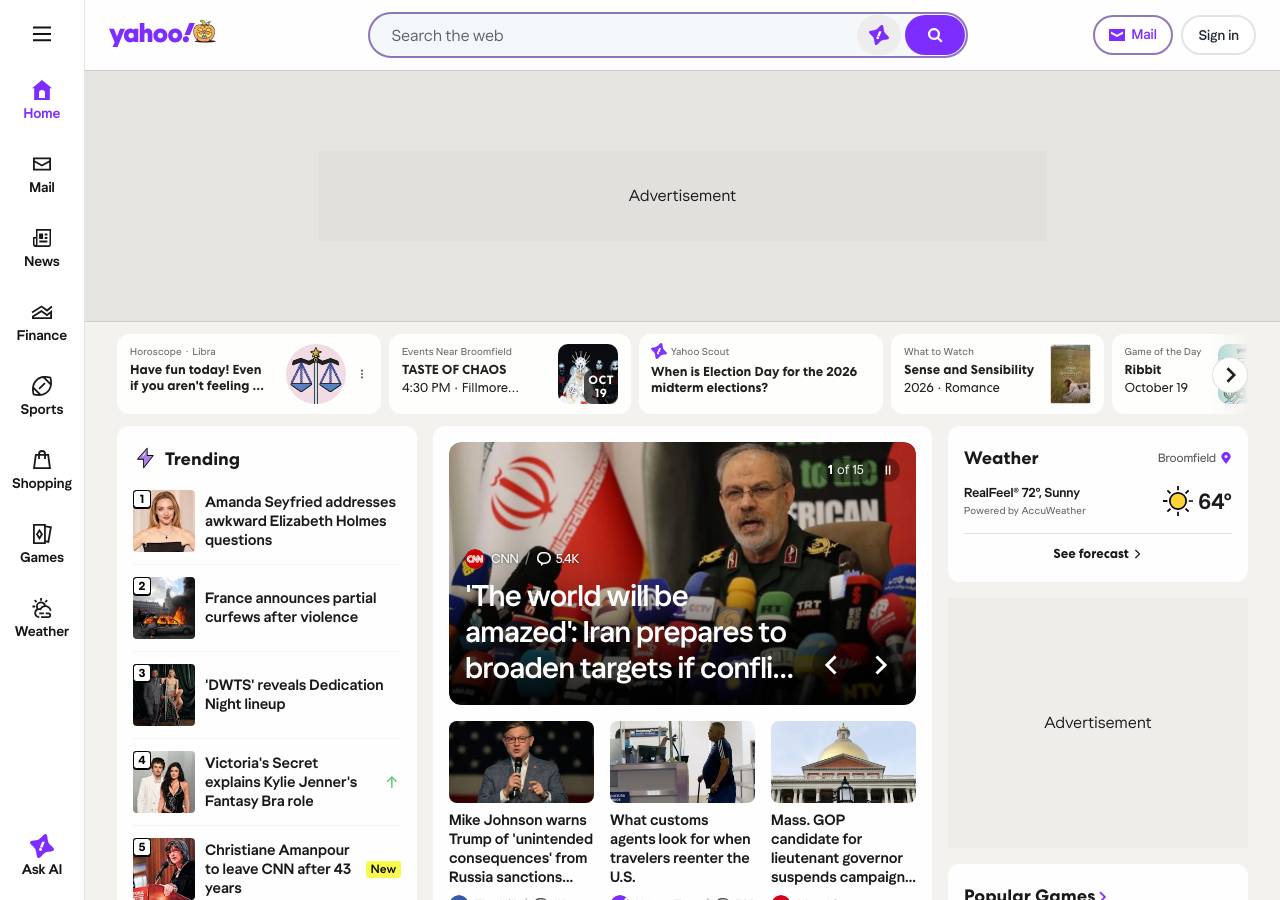
Task: Open the France partial curfews trending story
Action: [266, 608]
